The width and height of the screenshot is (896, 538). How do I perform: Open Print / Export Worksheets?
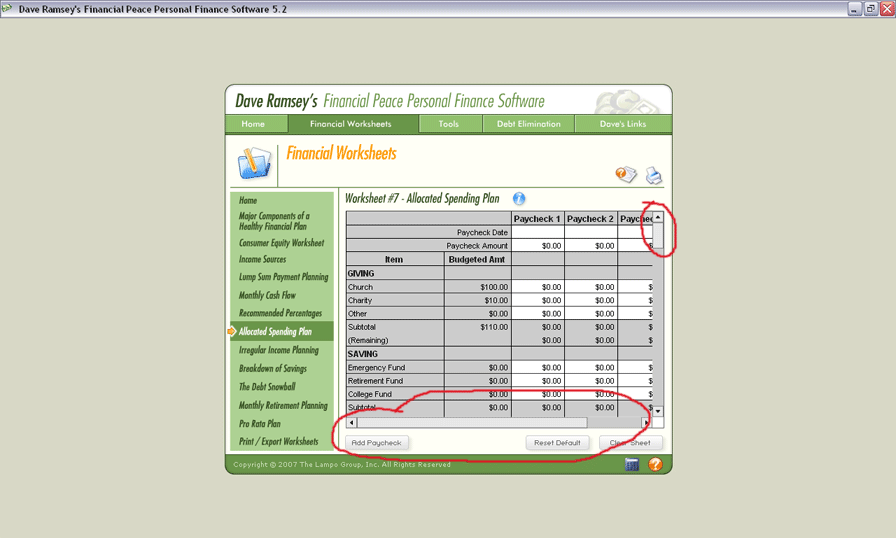(x=278, y=441)
